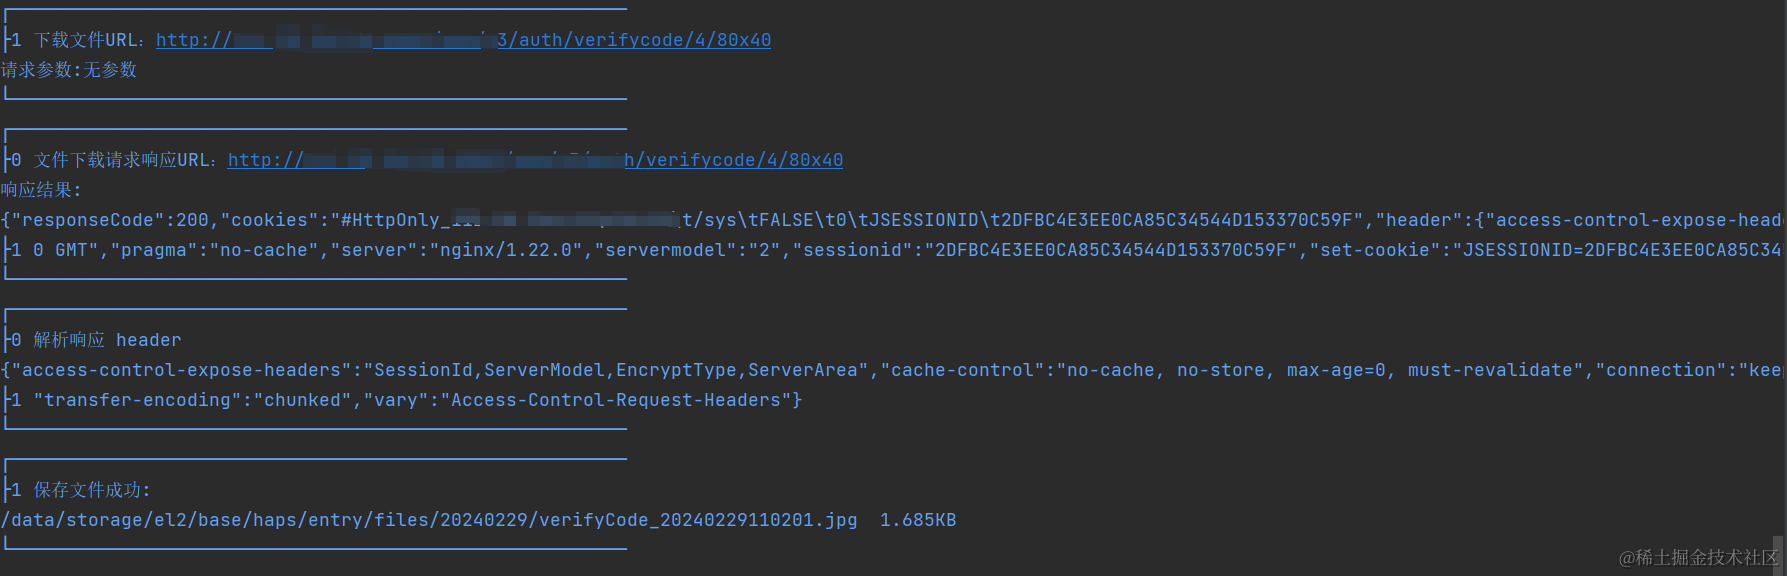Select the "responseCode":200 text
Viewport: 1787px width, 576px height.
tap(110, 220)
